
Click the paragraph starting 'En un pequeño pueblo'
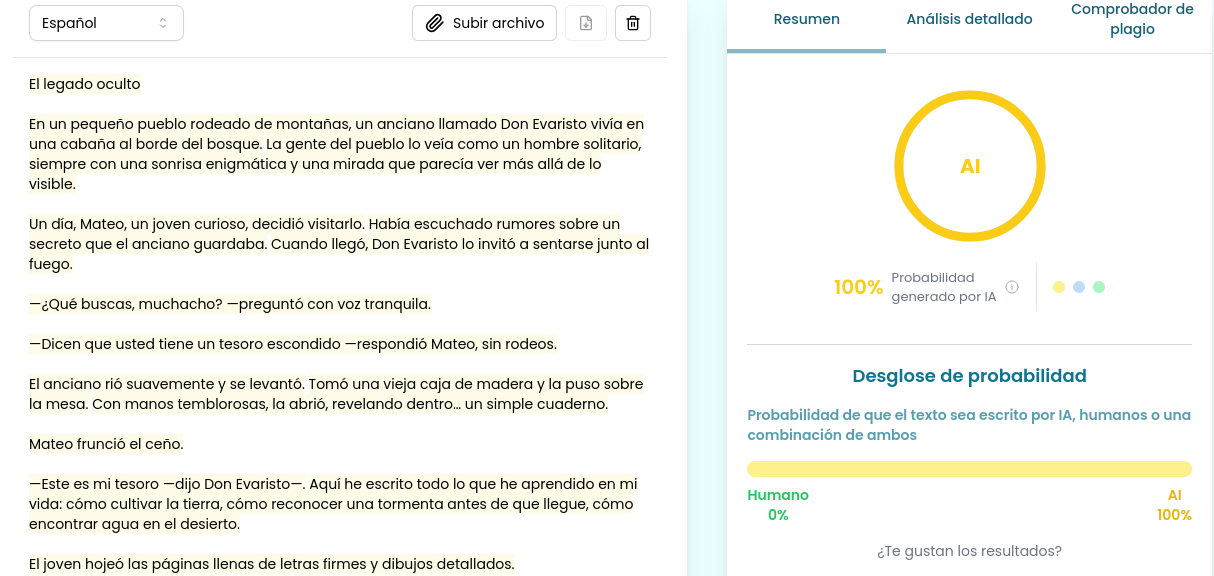click(338, 154)
